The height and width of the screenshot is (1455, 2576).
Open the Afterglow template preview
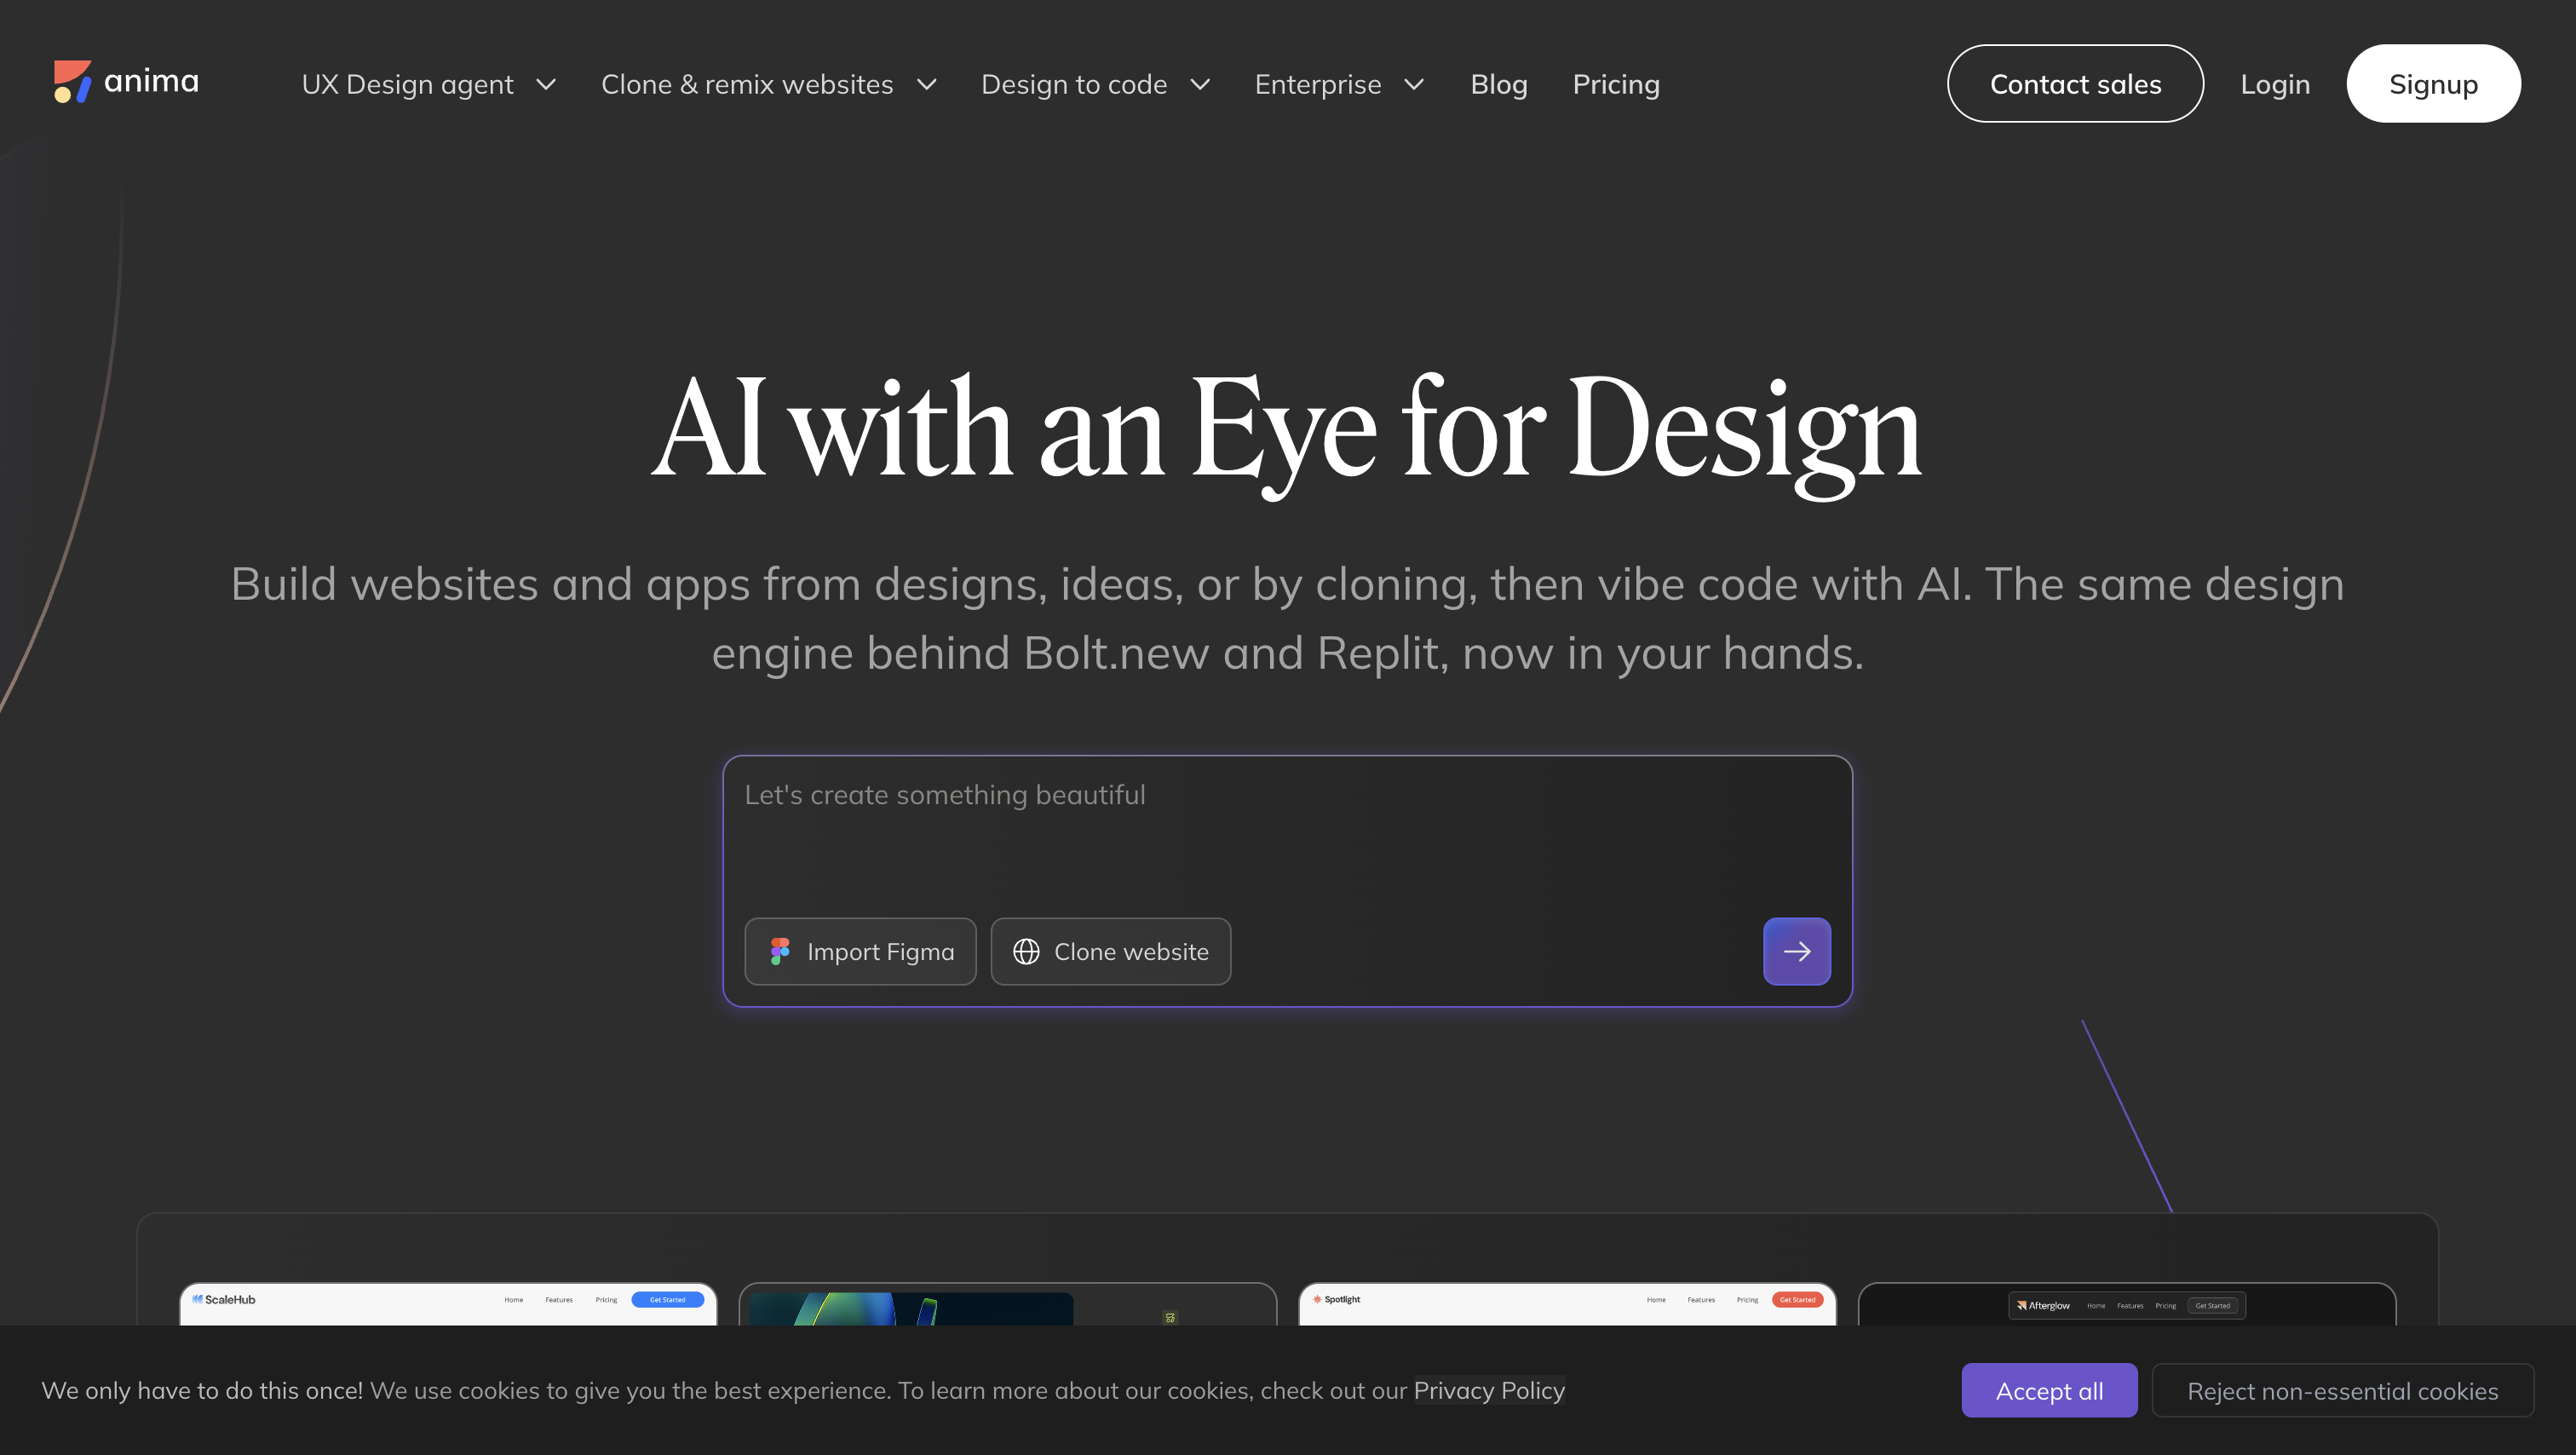[2127, 1304]
